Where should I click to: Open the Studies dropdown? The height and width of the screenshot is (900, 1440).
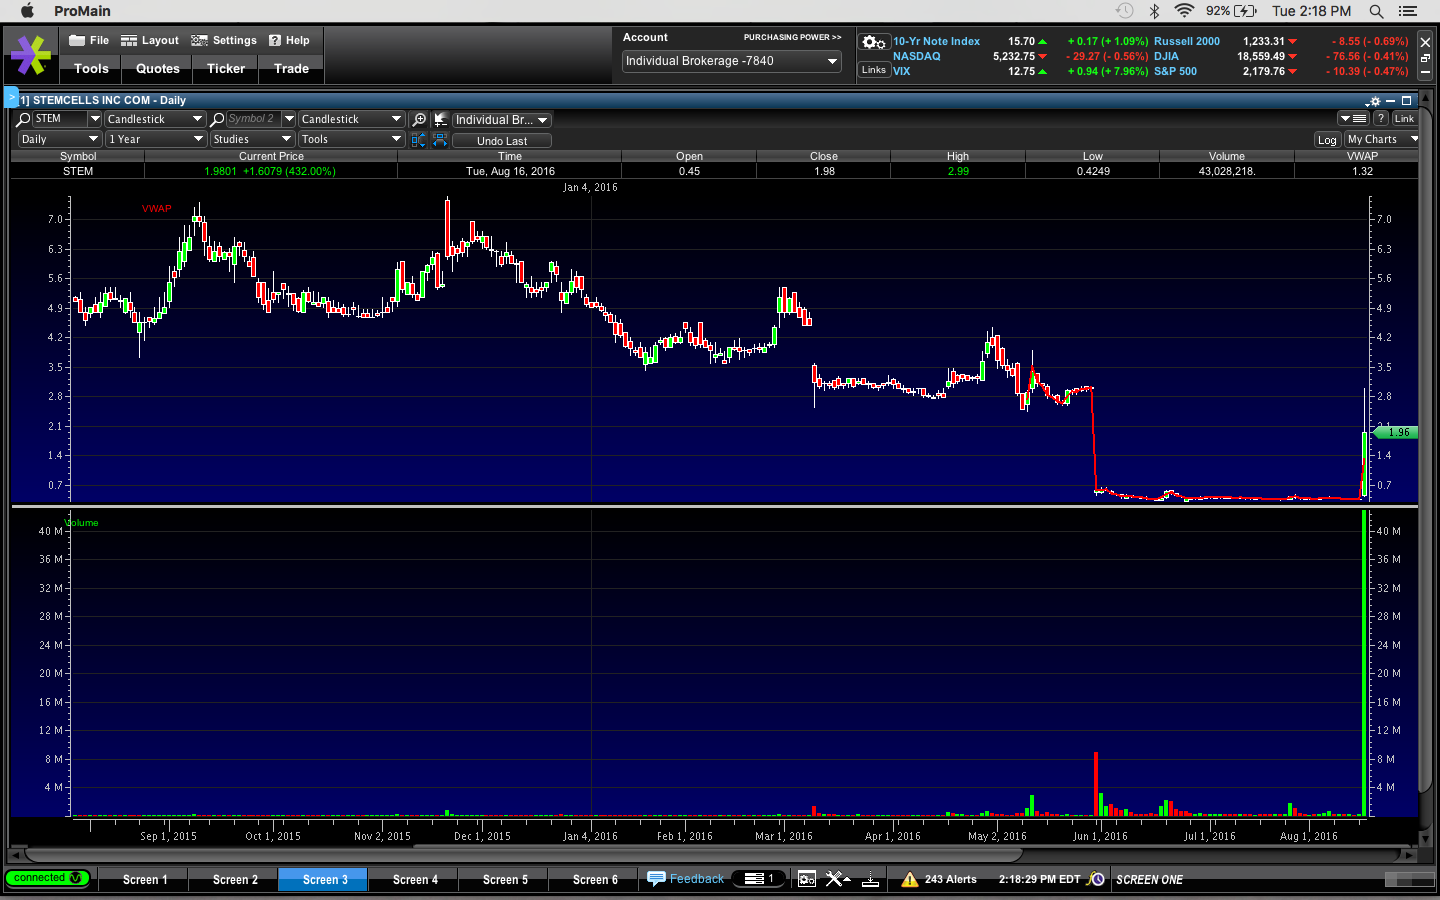coord(252,140)
